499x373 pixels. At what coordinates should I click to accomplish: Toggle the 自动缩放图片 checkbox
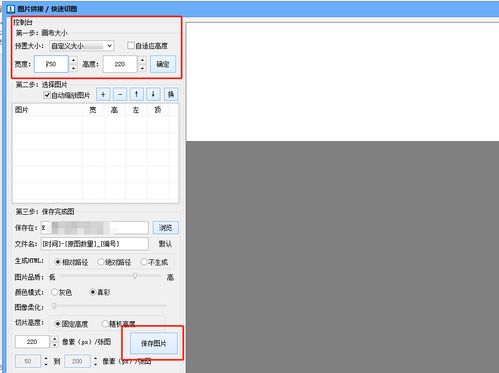pos(47,95)
